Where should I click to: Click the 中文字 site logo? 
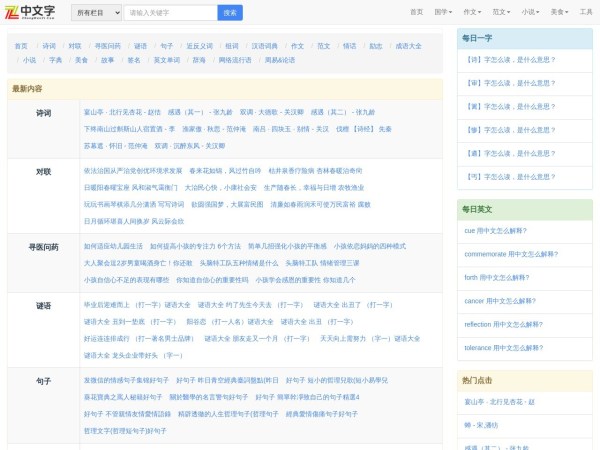(x=29, y=13)
